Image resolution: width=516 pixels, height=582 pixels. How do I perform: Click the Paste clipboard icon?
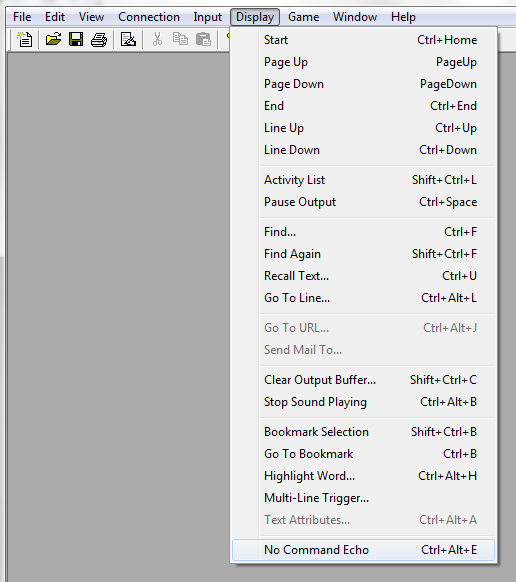coord(203,39)
